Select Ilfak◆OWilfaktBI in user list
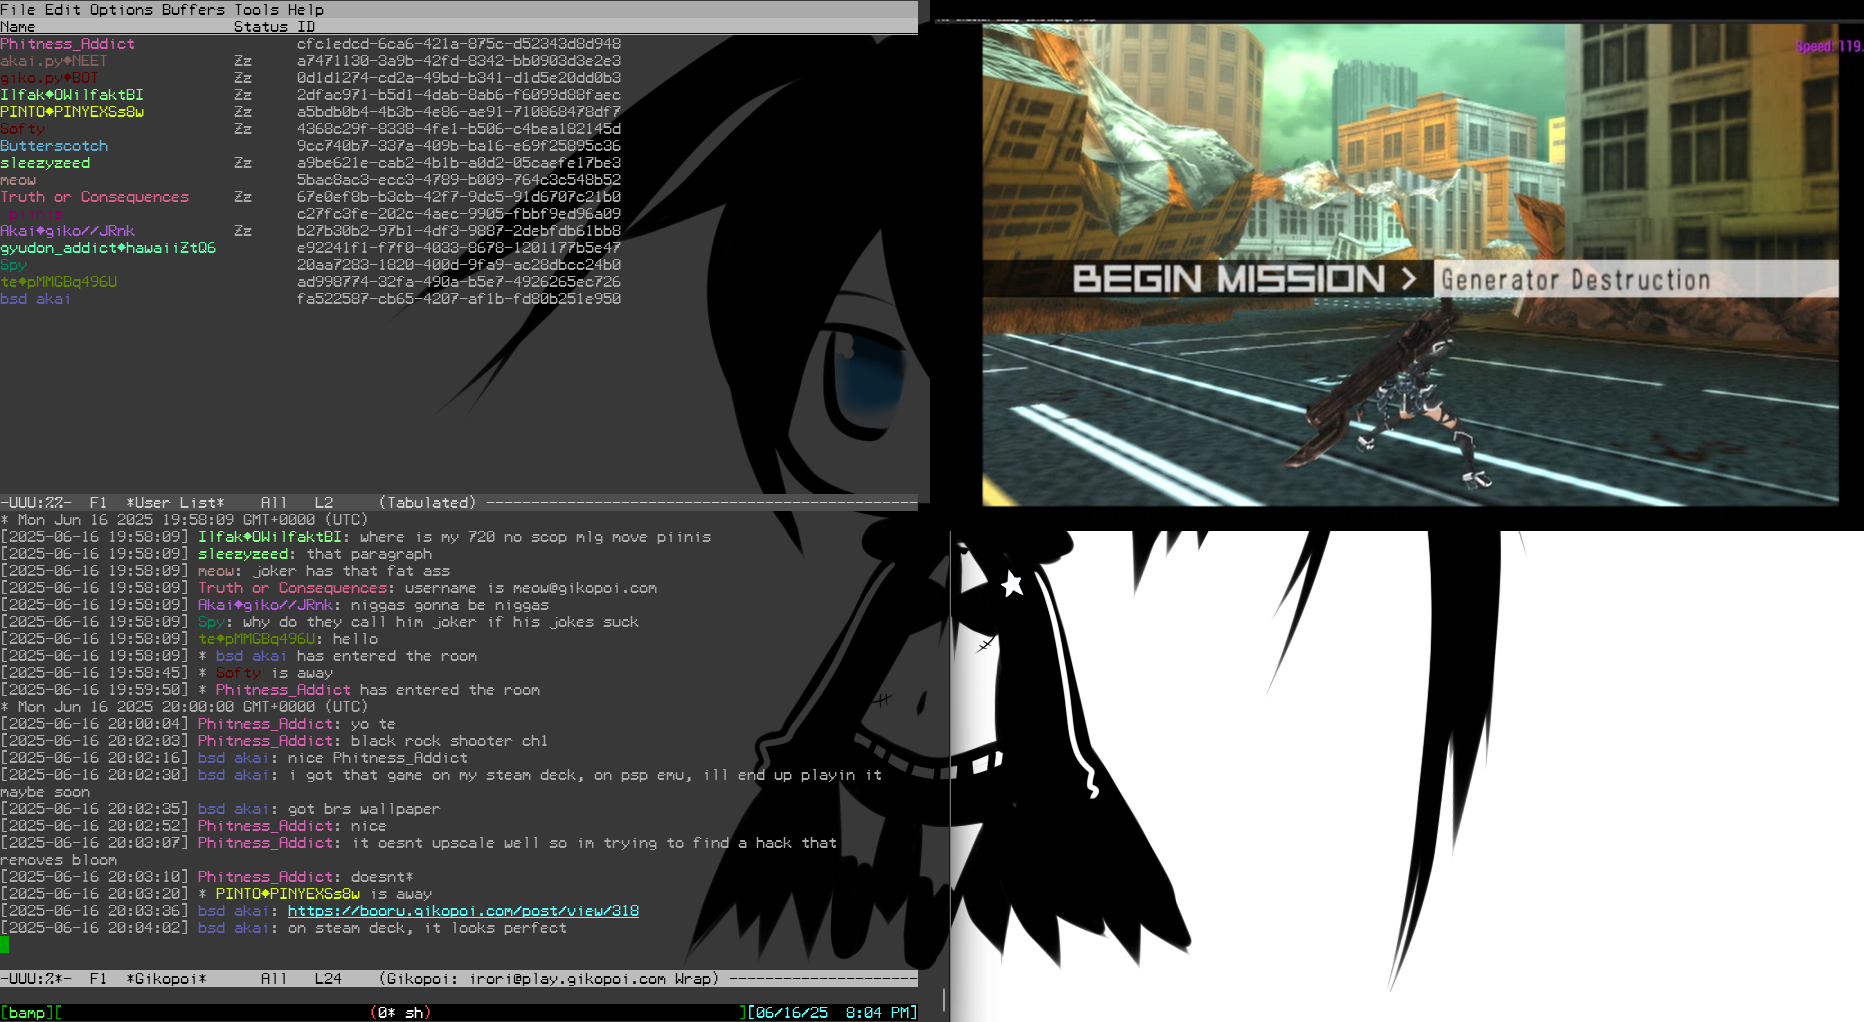 coord(72,95)
